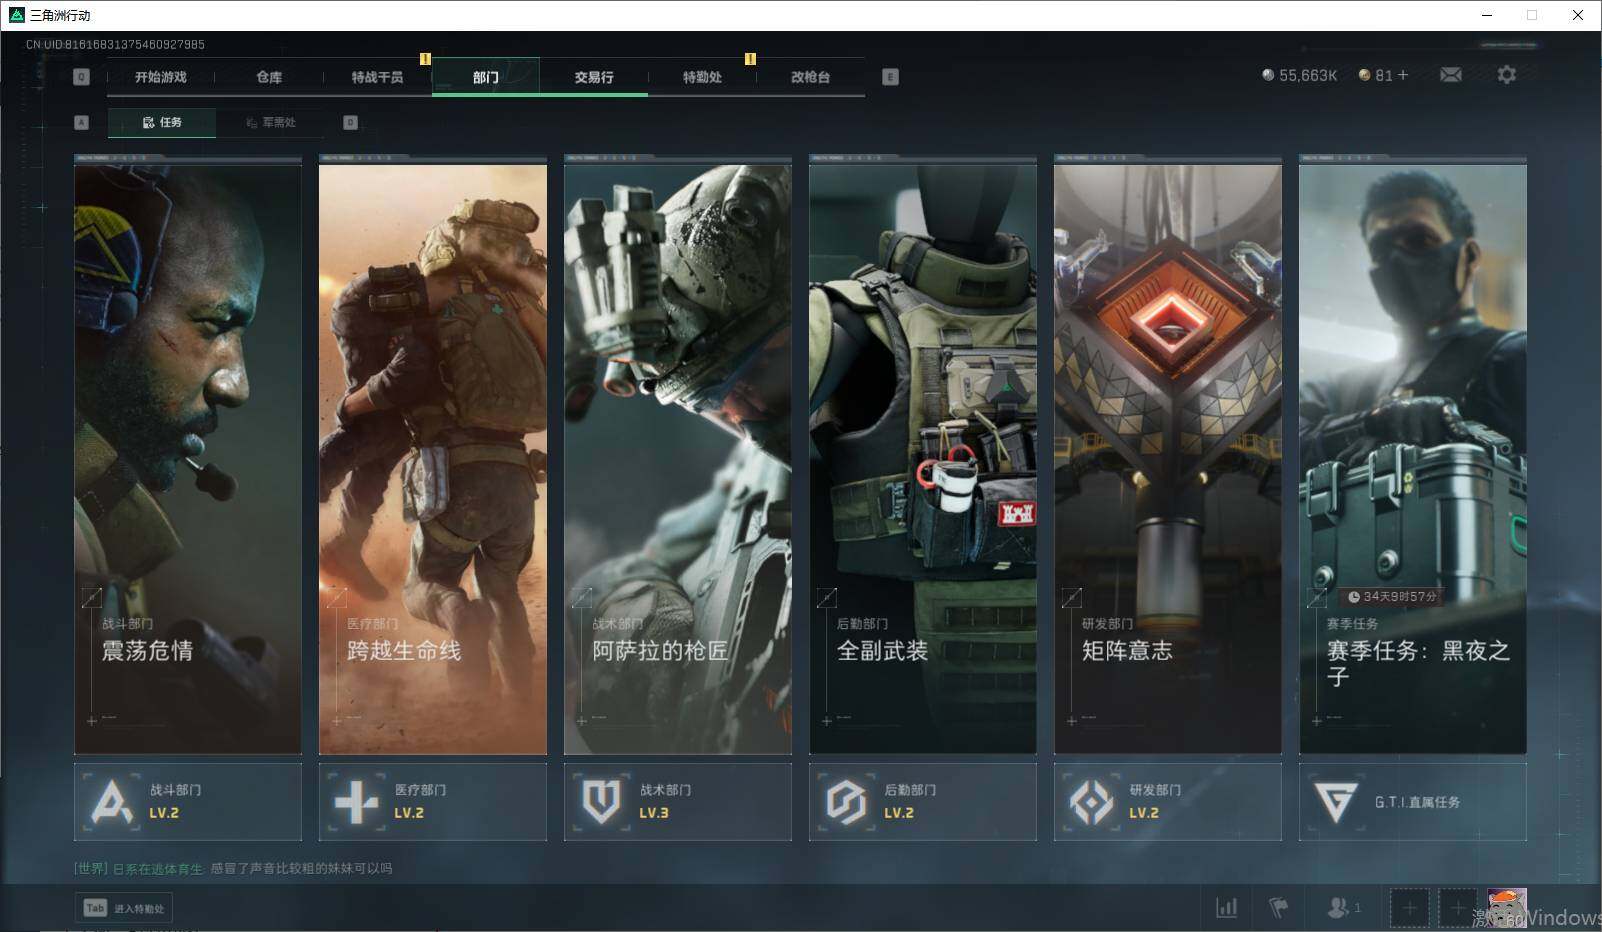The height and width of the screenshot is (932, 1602).
Task: Open the 特勤处 tab
Action: [x=702, y=77]
